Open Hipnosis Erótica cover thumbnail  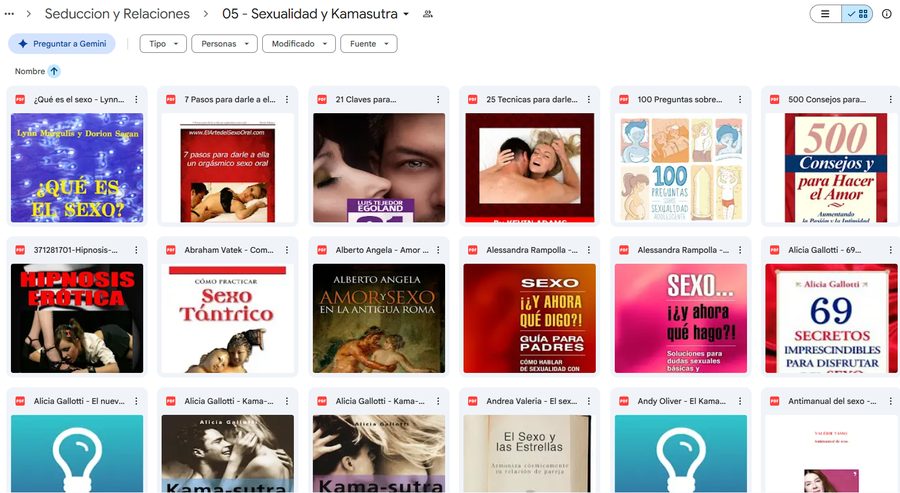(x=77, y=319)
